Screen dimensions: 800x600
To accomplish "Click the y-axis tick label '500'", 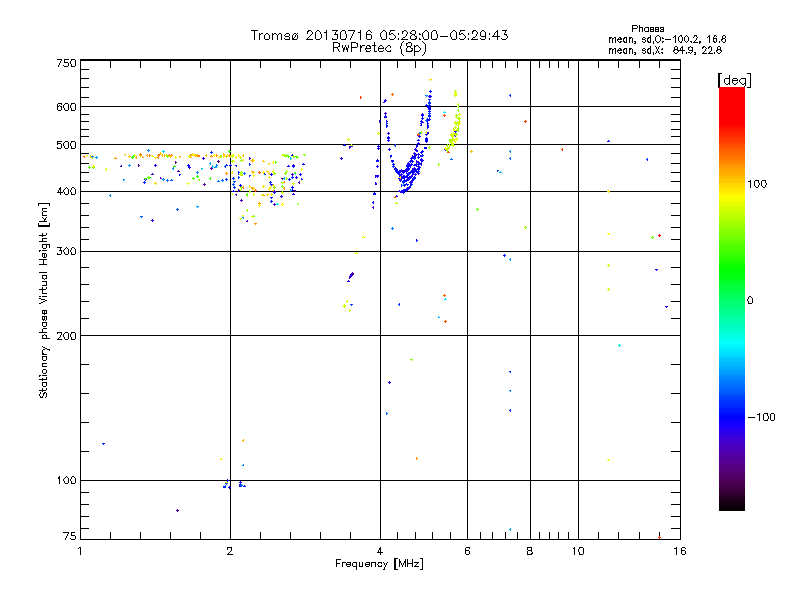I will tap(66, 145).
